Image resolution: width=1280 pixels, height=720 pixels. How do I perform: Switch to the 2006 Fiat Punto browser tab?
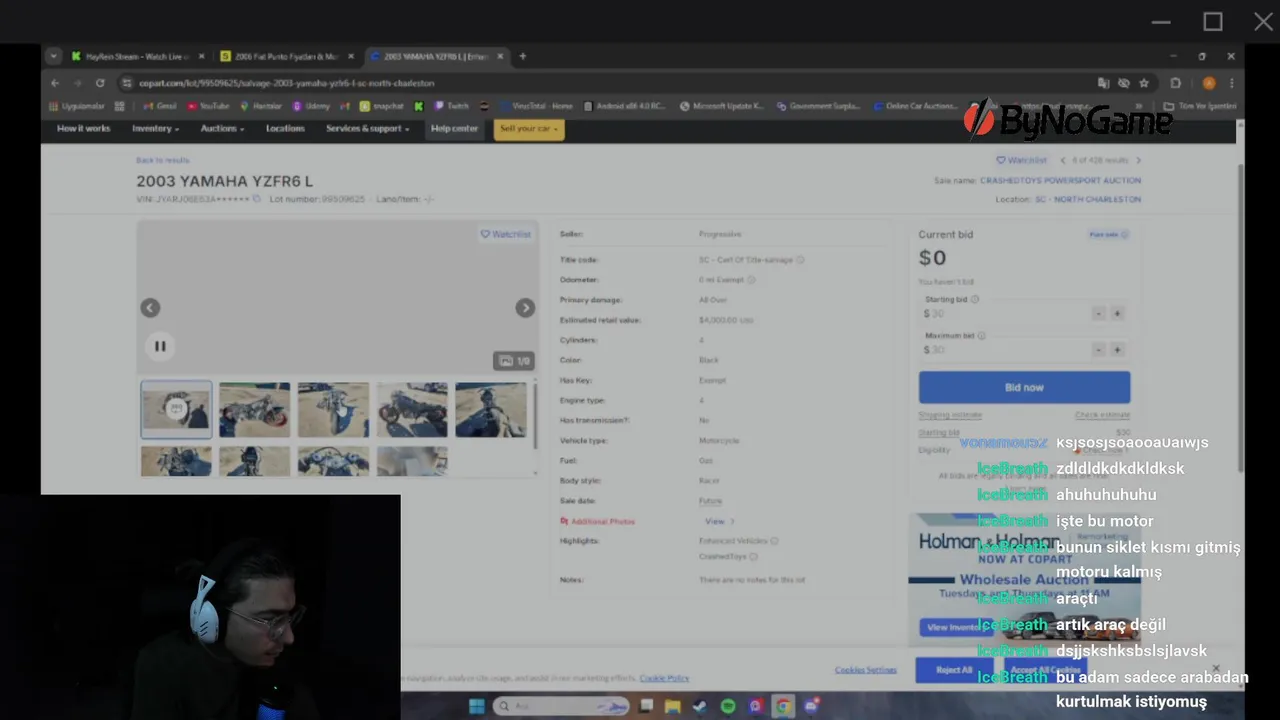(x=287, y=57)
